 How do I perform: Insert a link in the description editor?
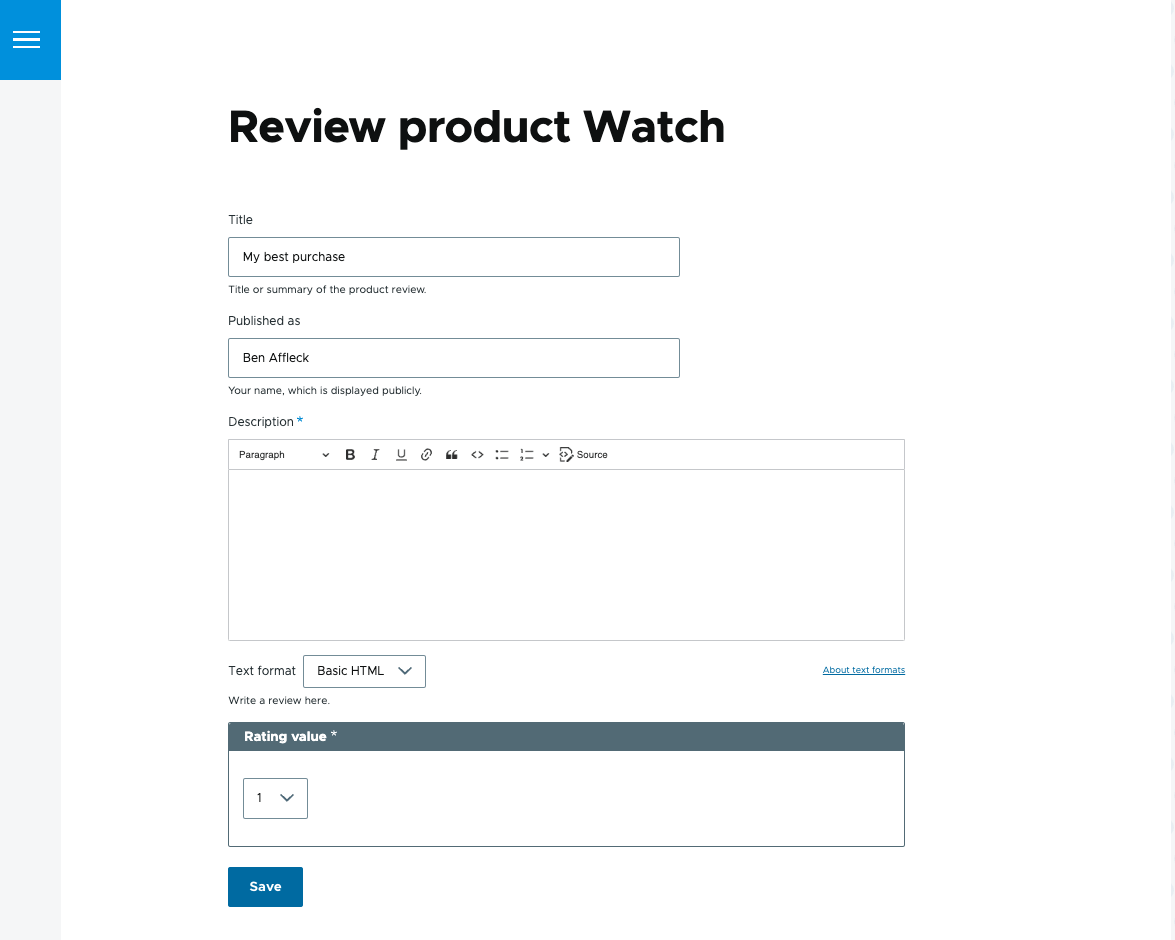(426, 454)
